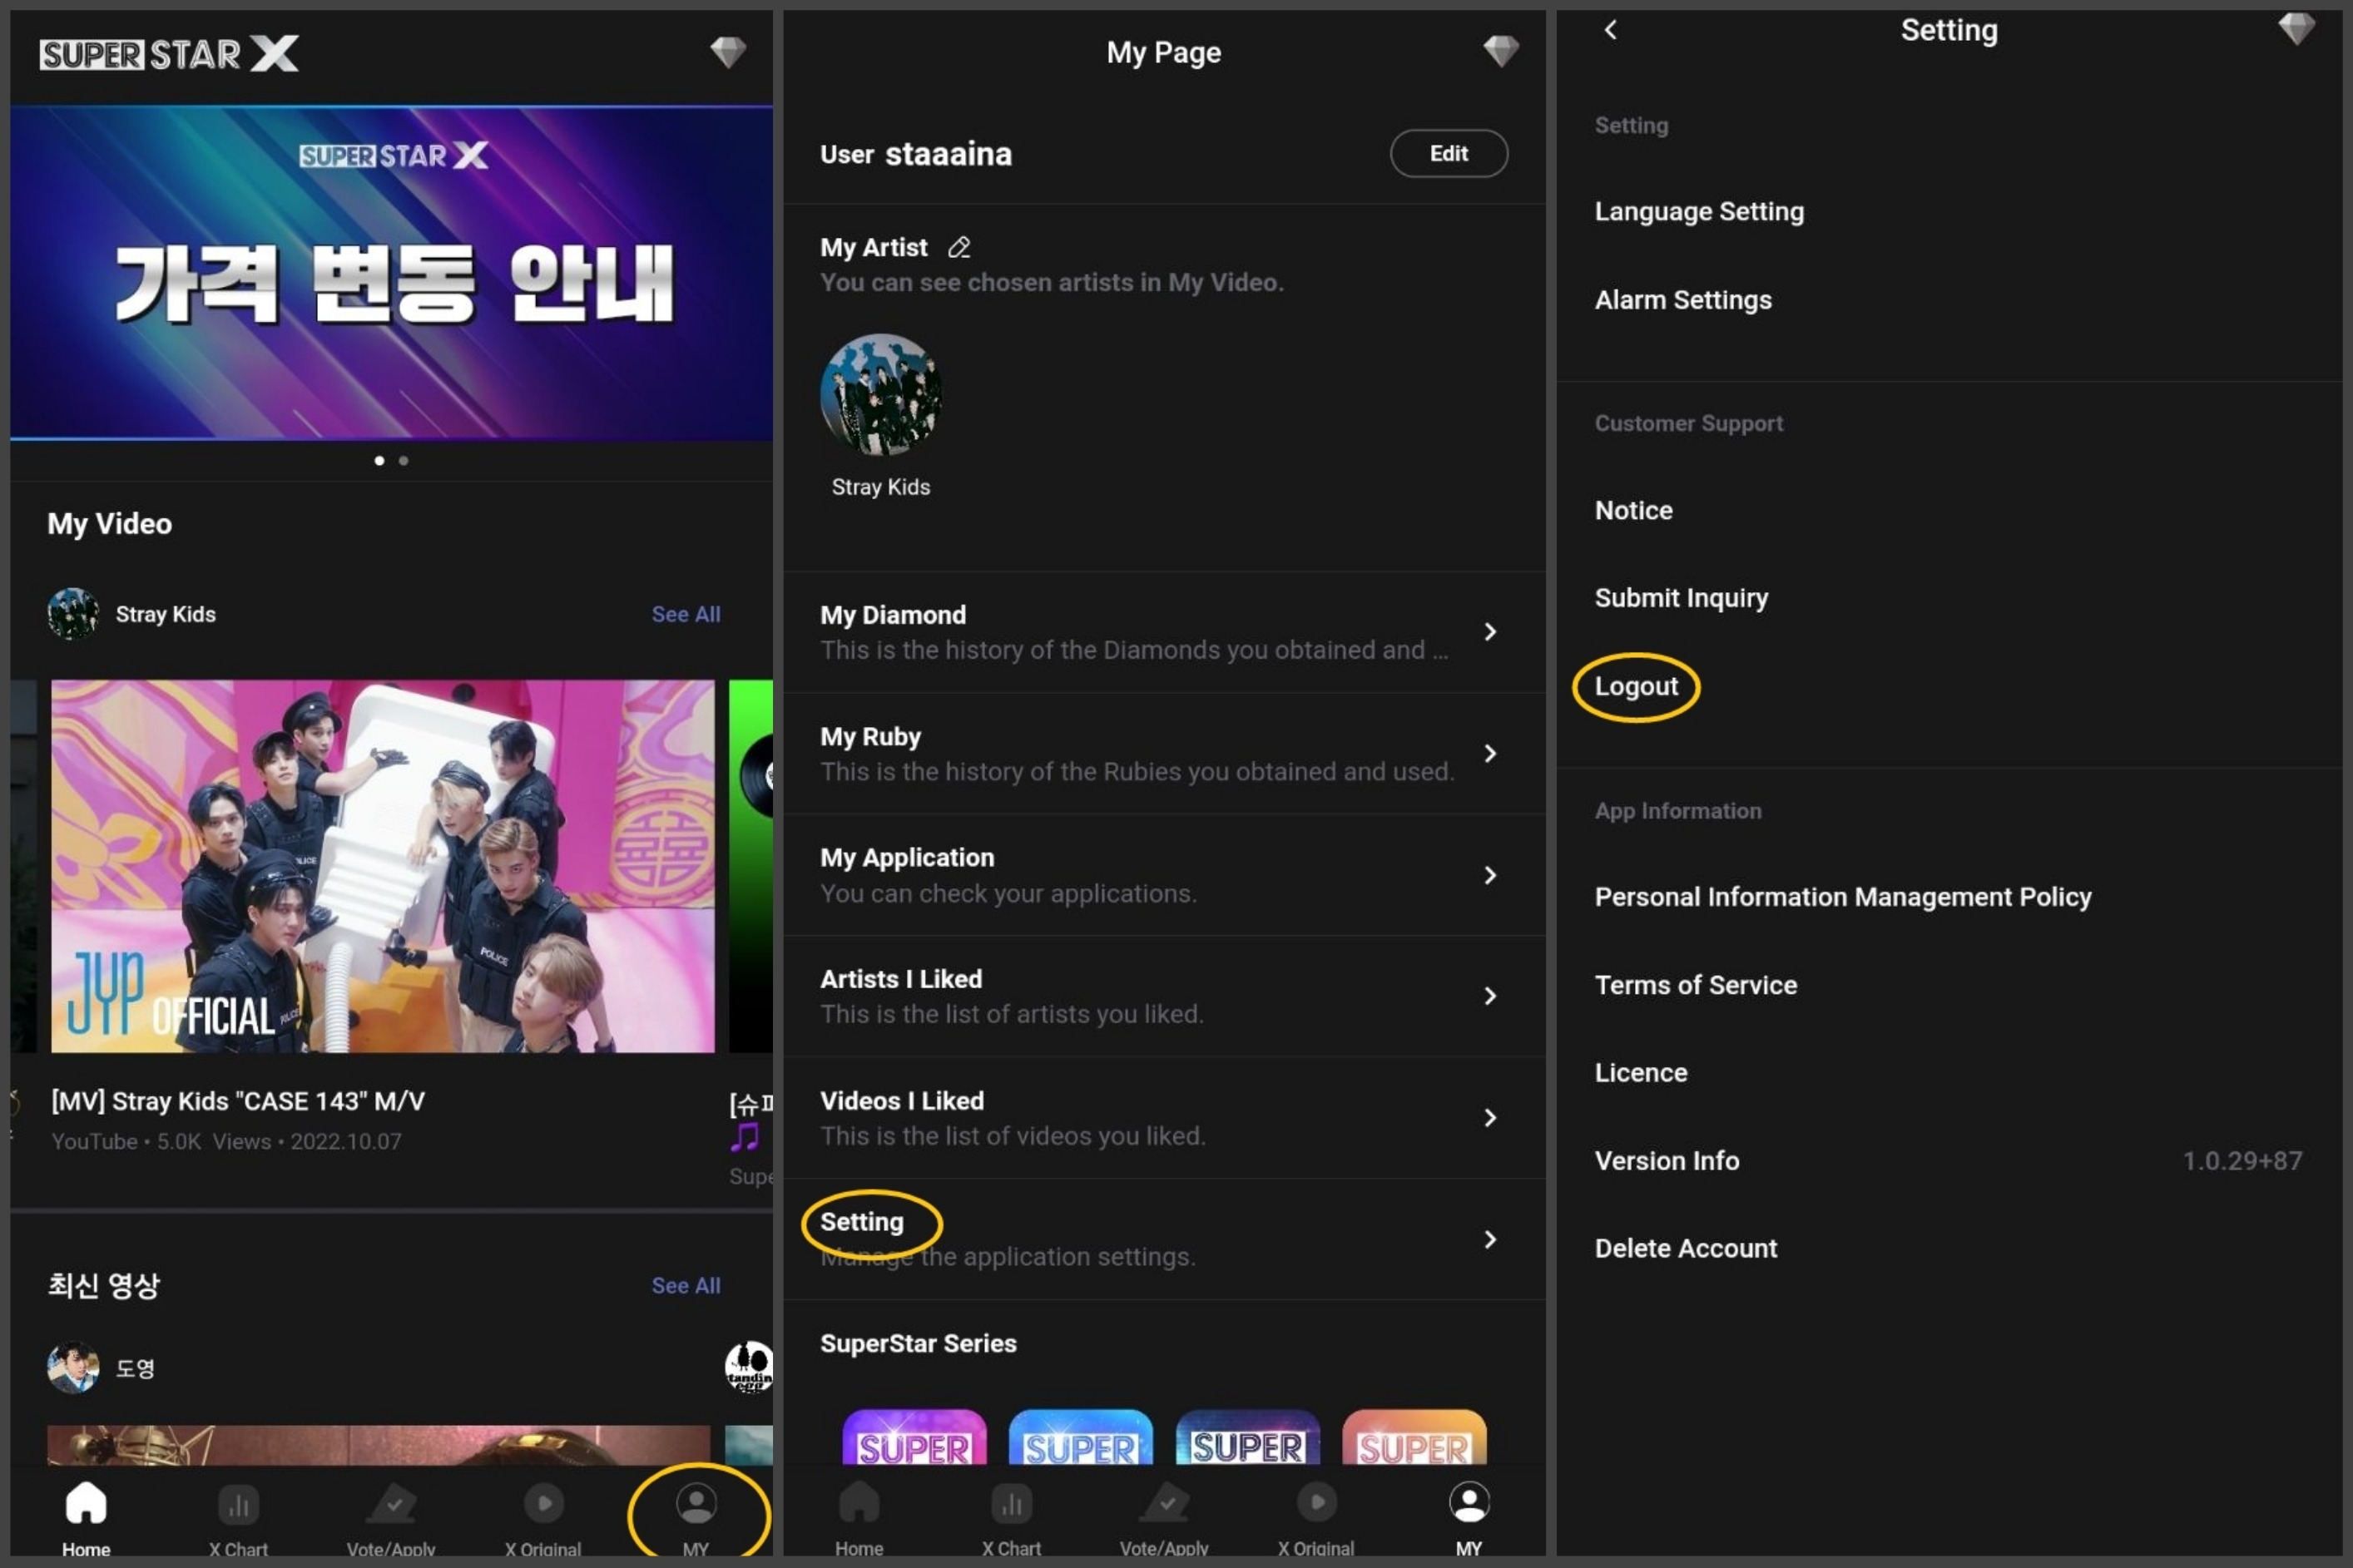This screenshot has height=1568, width=2353.
Task: Open the first purple SuperStar series app icon
Action: tap(914, 1437)
